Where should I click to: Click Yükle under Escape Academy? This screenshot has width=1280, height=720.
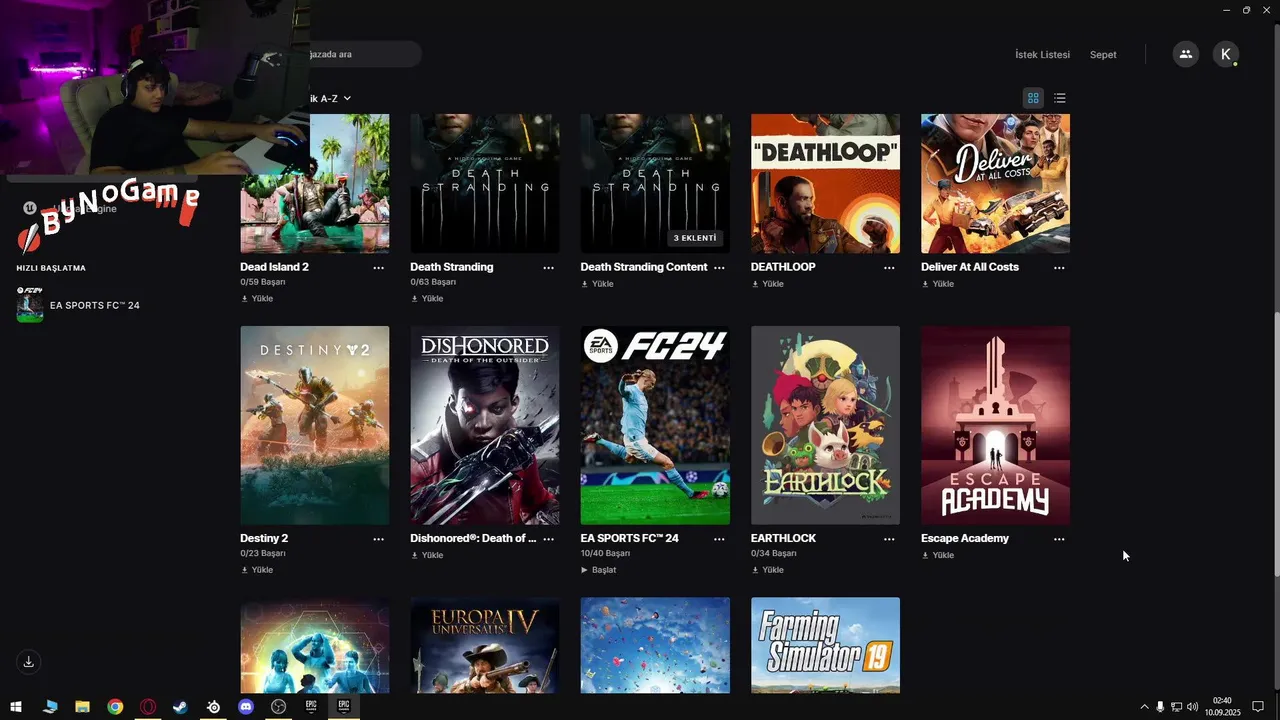click(937, 555)
